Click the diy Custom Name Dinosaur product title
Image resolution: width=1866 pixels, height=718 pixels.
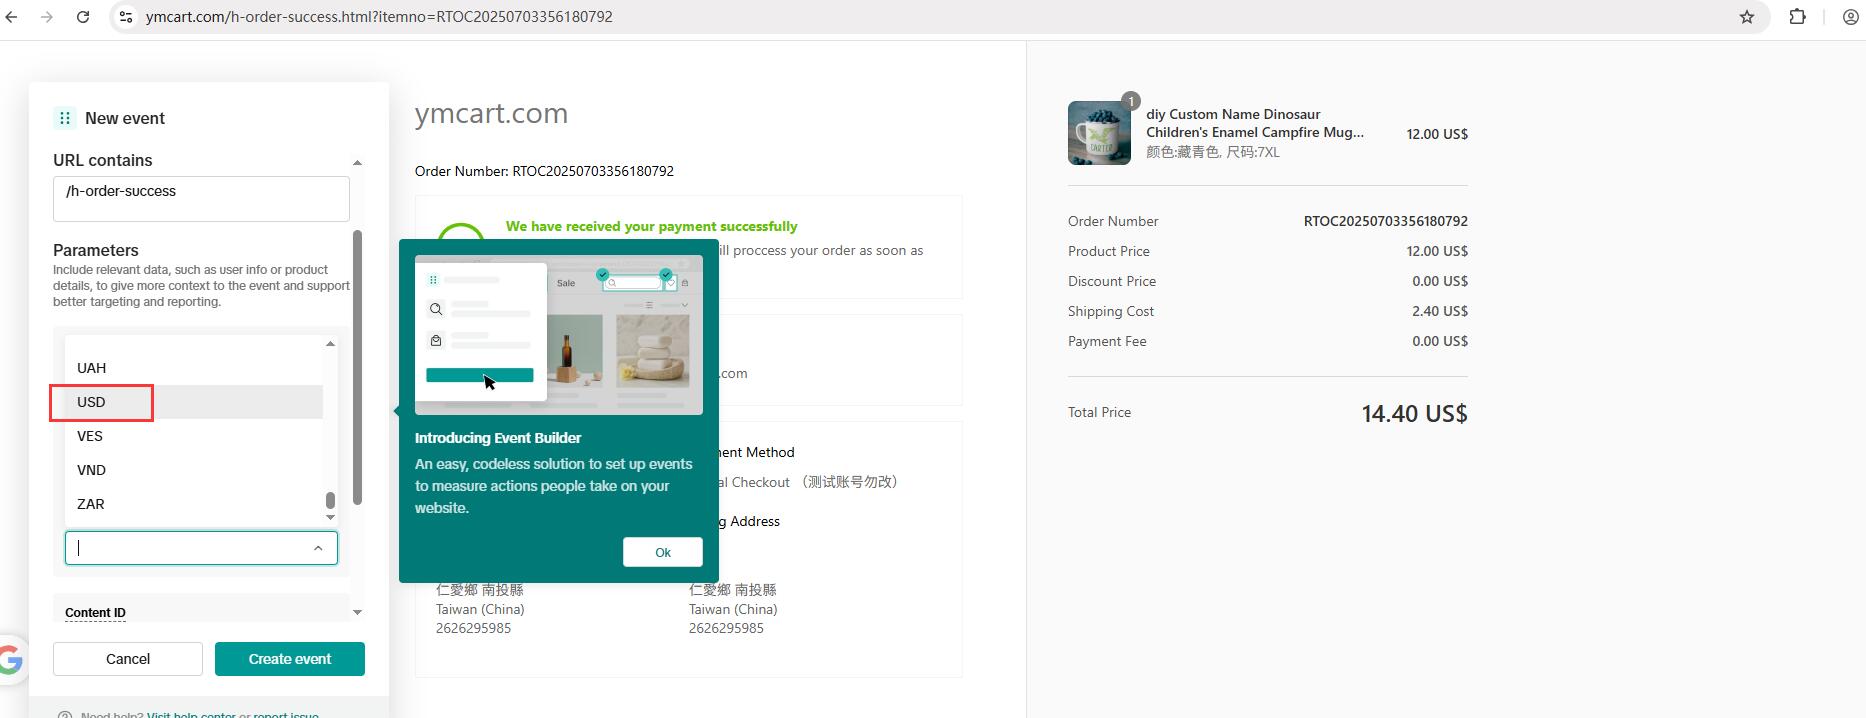[x=1255, y=123]
